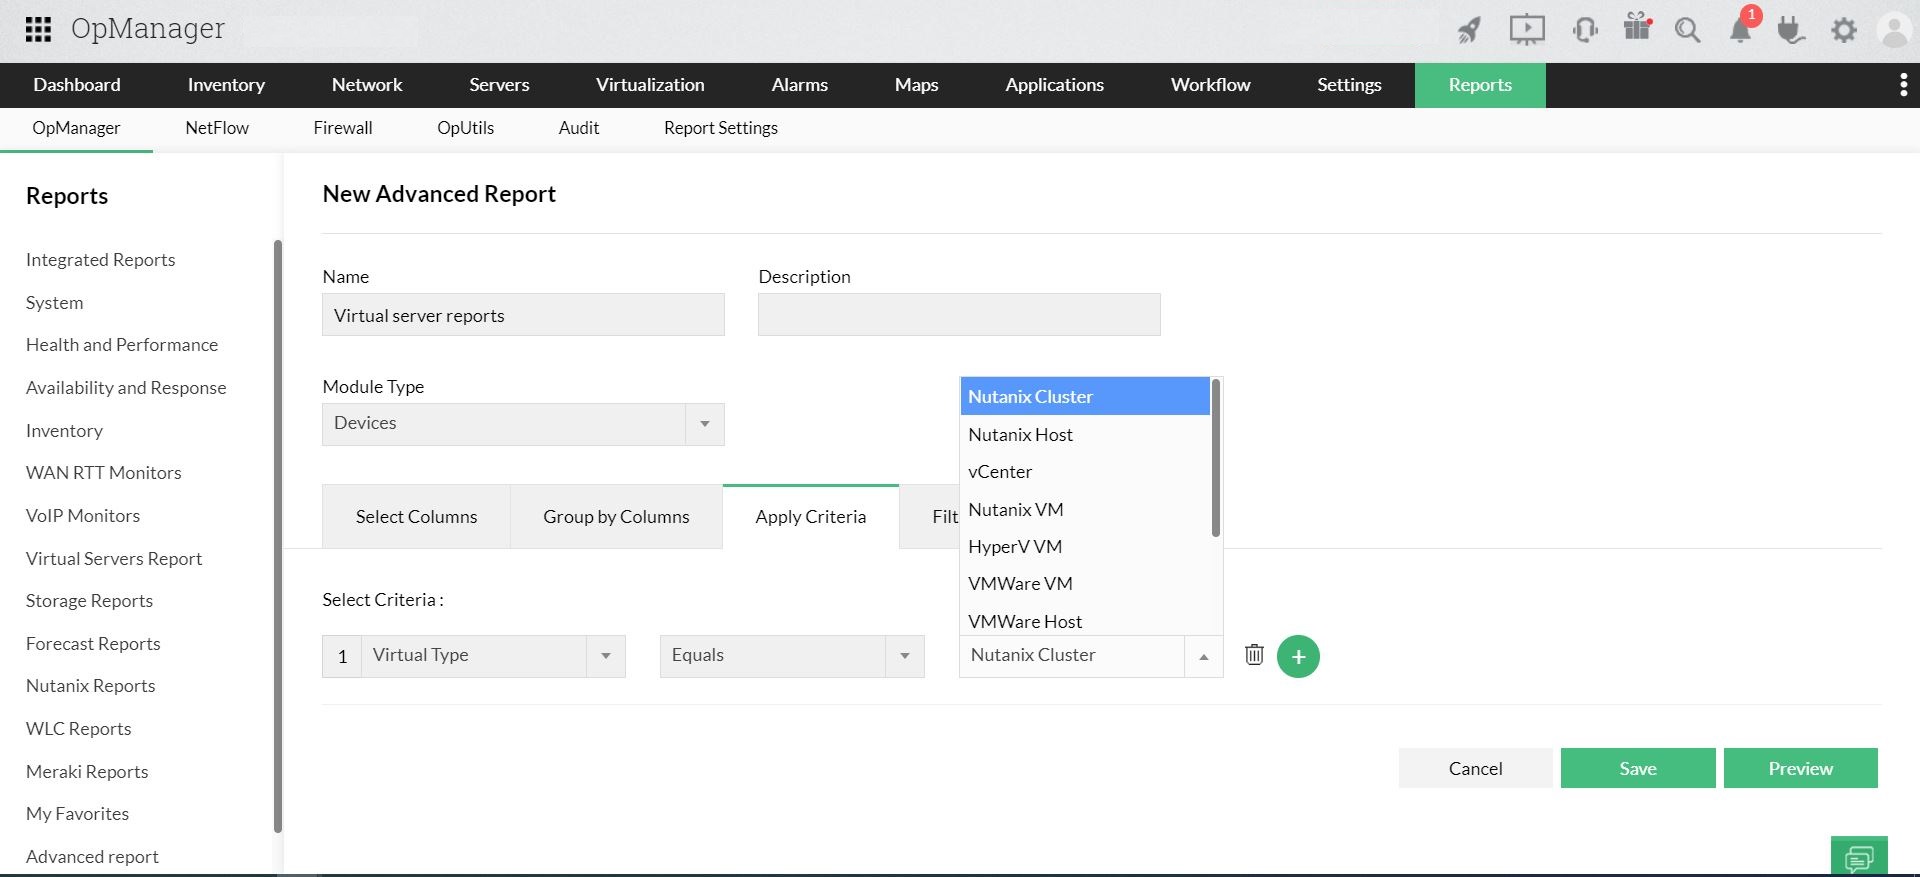Open the Equals condition dropdown
This screenshot has height=877, width=1920.
pos(904,656)
